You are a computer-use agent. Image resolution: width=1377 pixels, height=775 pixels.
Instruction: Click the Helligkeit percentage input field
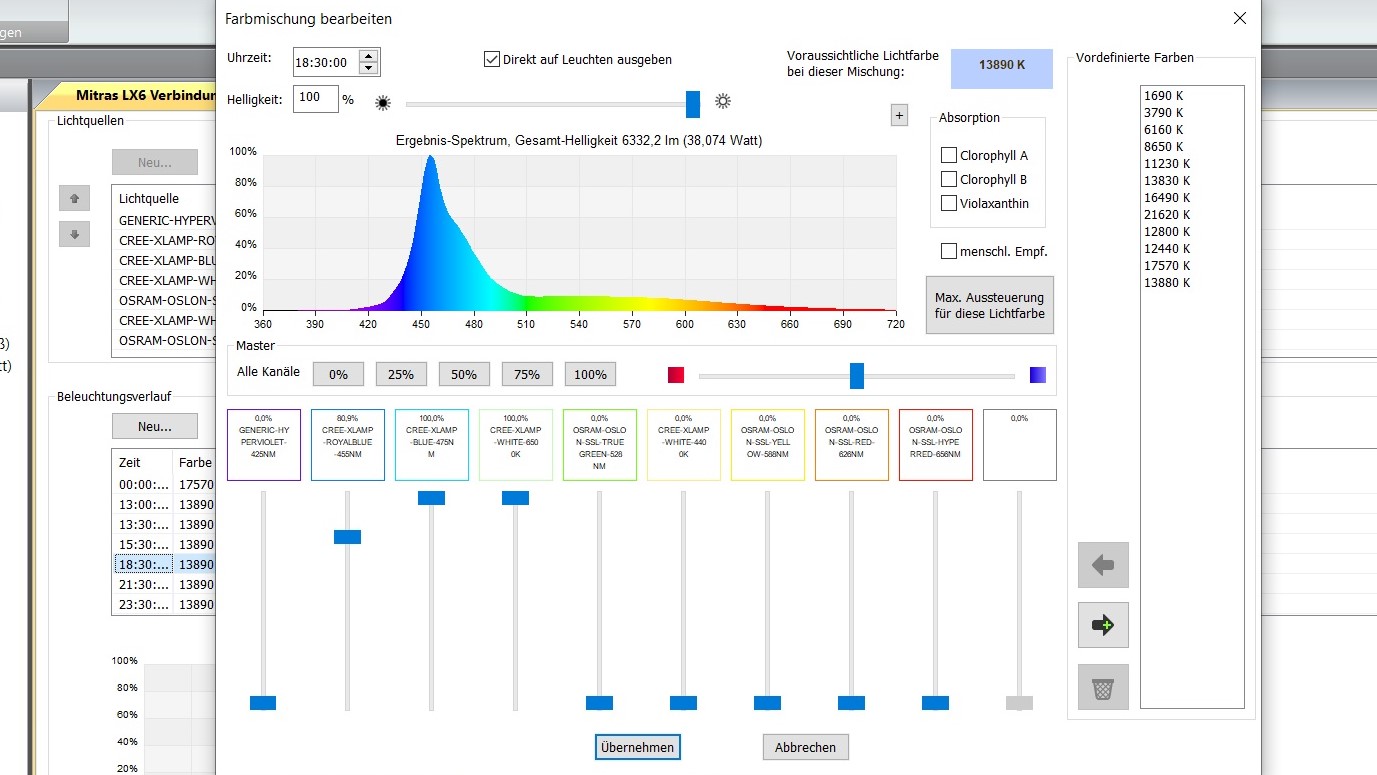click(x=315, y=98)
